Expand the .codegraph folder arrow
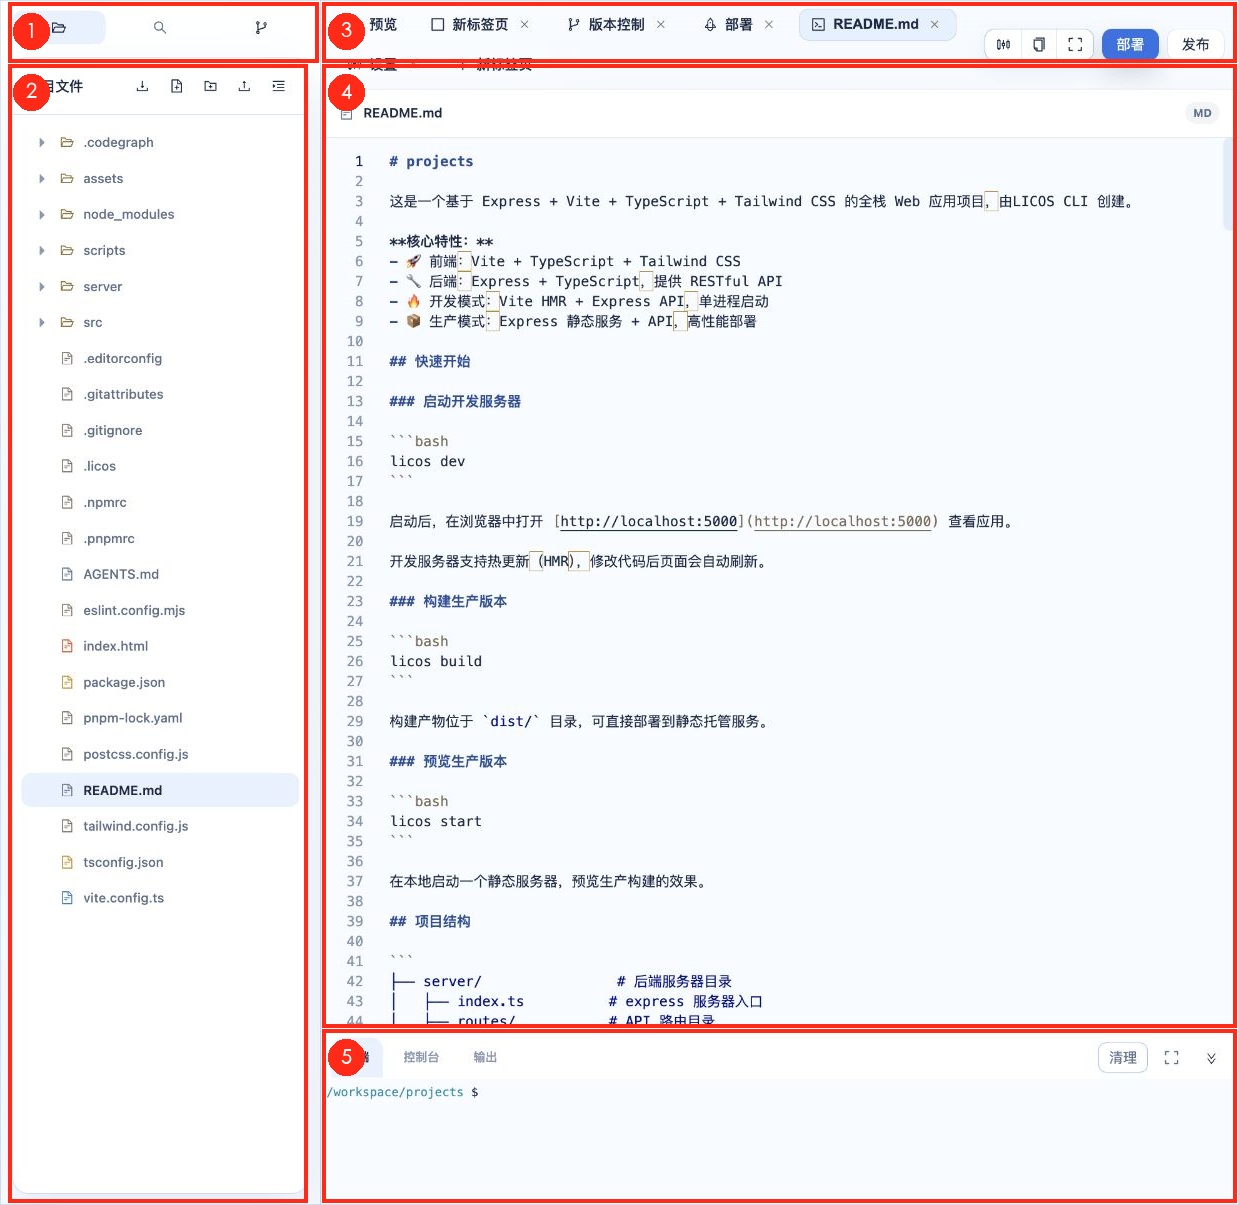Image resolution: width=1239 pixels, height=1205 pixels. (42, 142)
